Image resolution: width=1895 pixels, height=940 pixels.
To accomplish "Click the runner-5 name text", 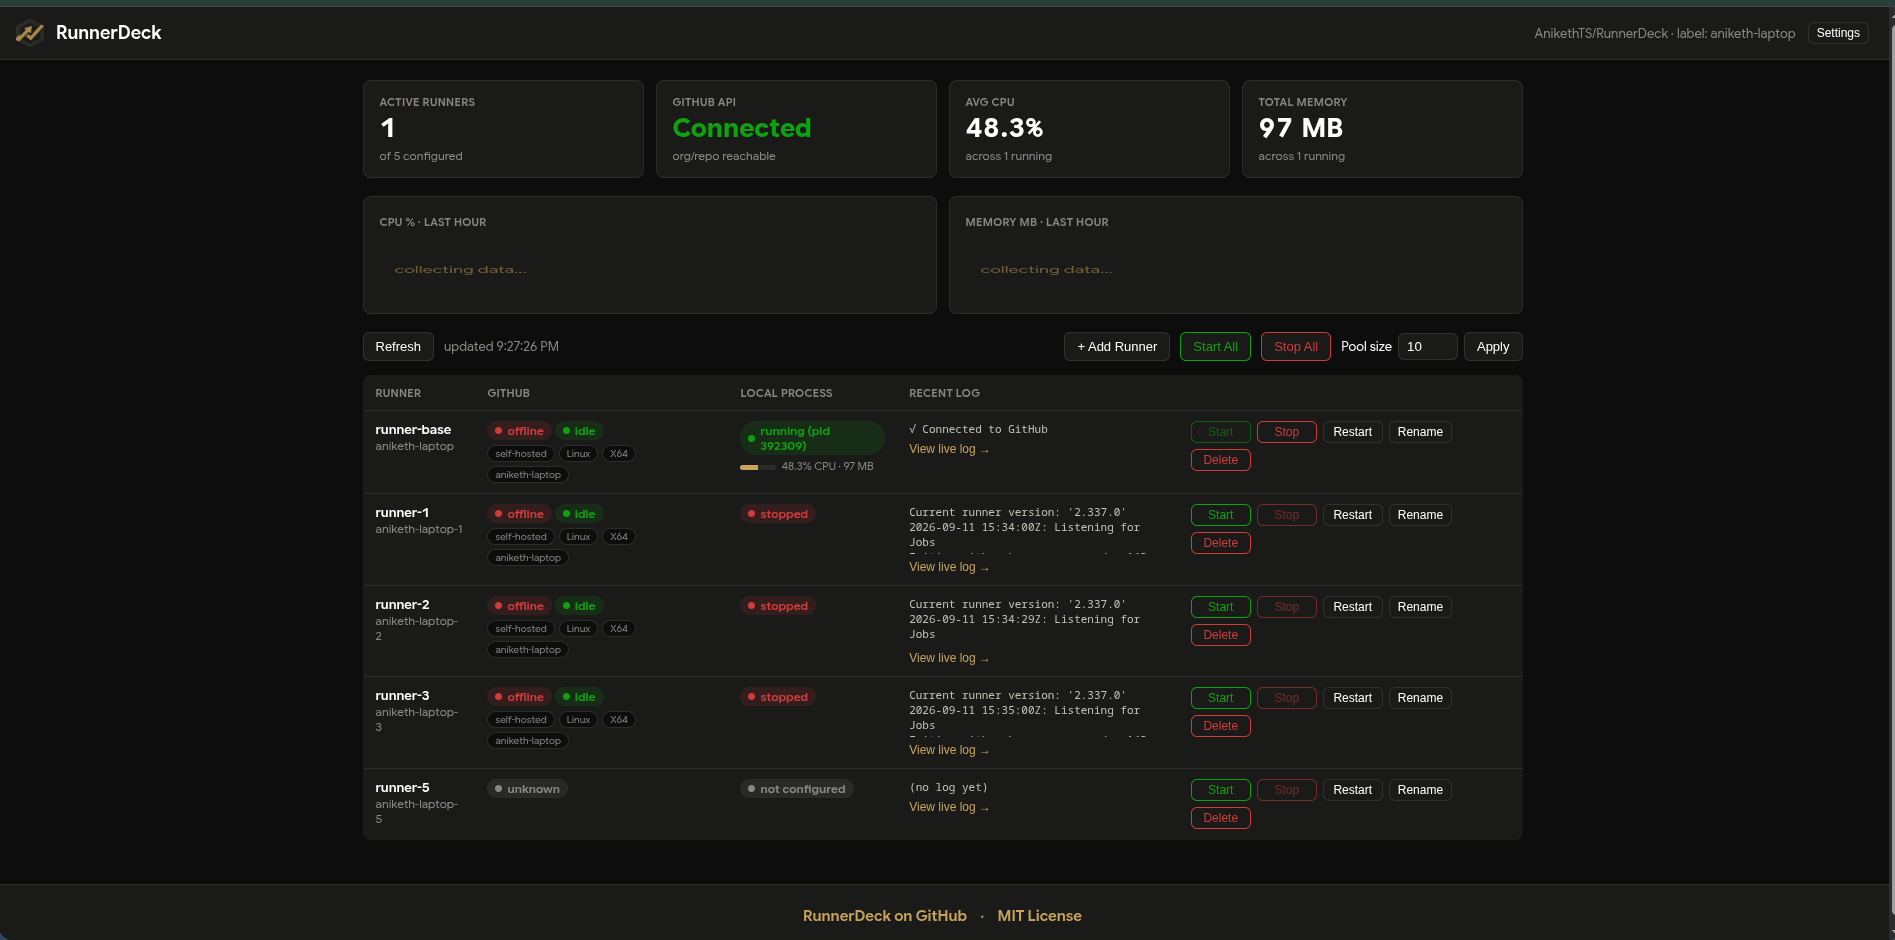I will click(402, 788).
